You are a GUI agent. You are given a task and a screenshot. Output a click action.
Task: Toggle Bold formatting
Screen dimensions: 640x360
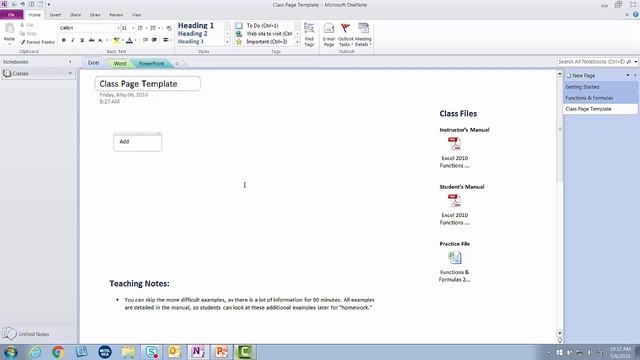[64, 40]
